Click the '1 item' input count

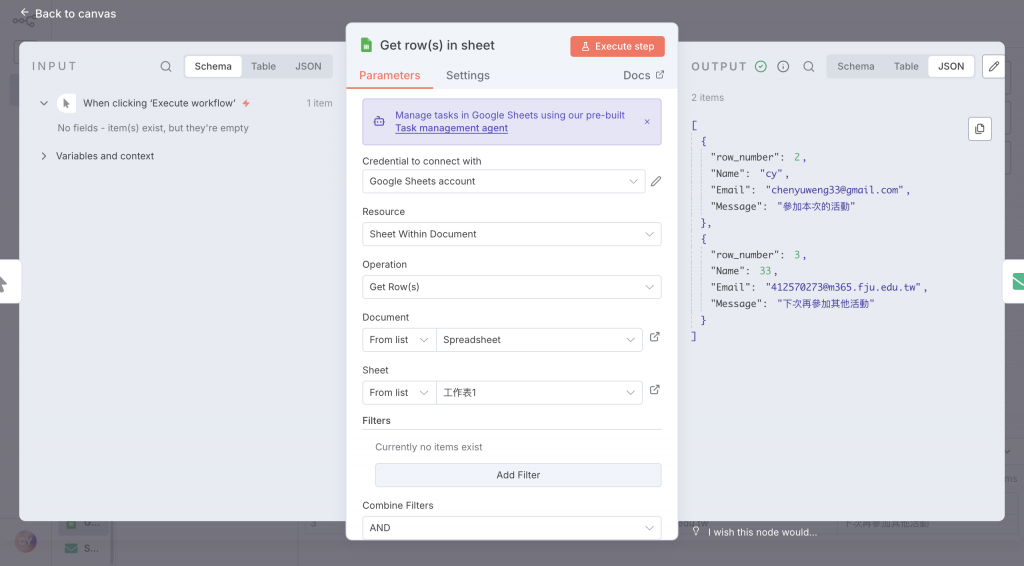pos(319,103)
